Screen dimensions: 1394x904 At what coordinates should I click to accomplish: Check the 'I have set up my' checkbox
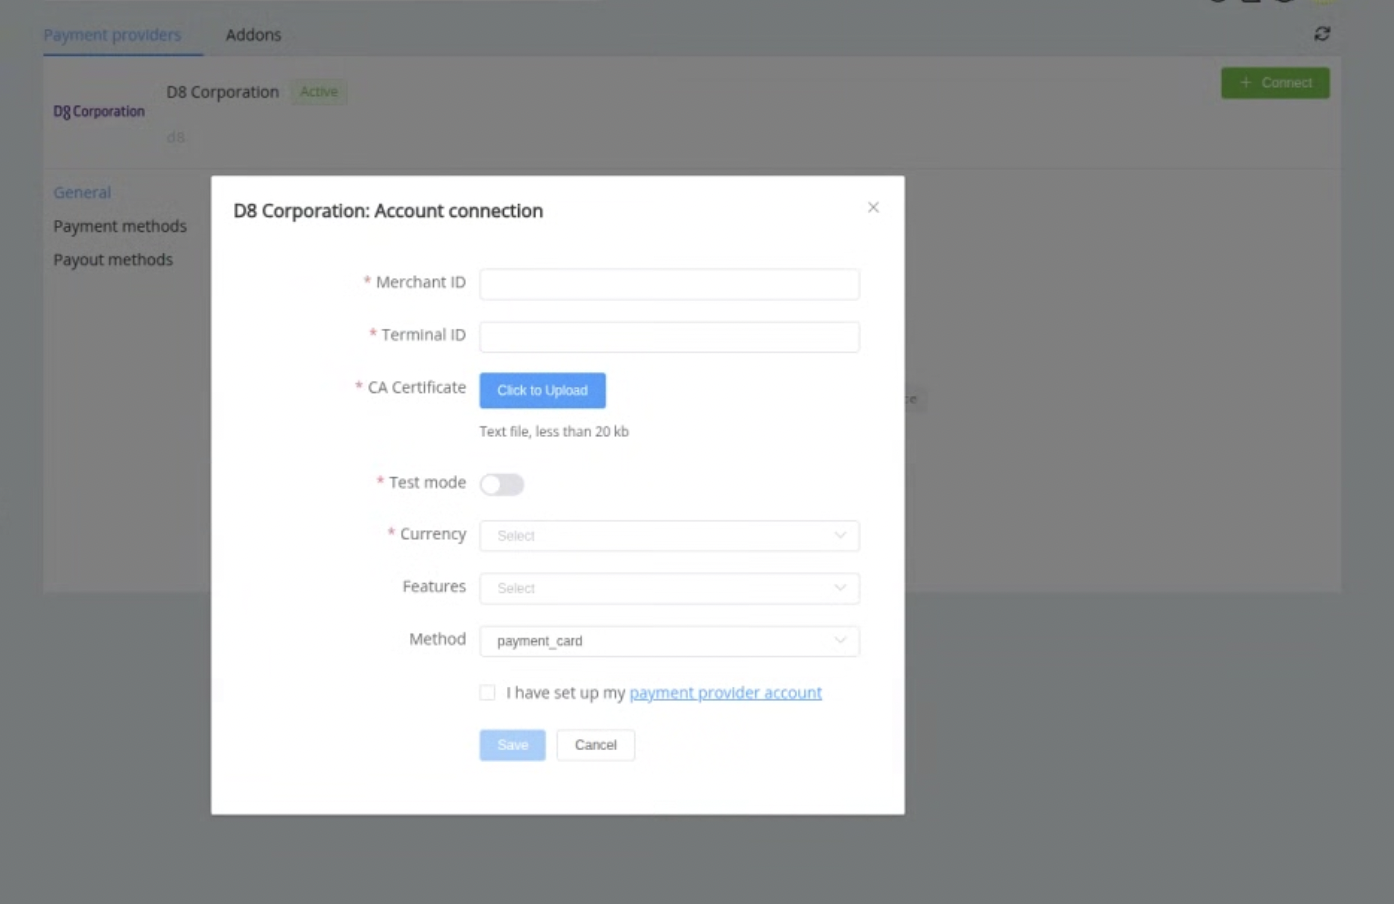(487, 693)
